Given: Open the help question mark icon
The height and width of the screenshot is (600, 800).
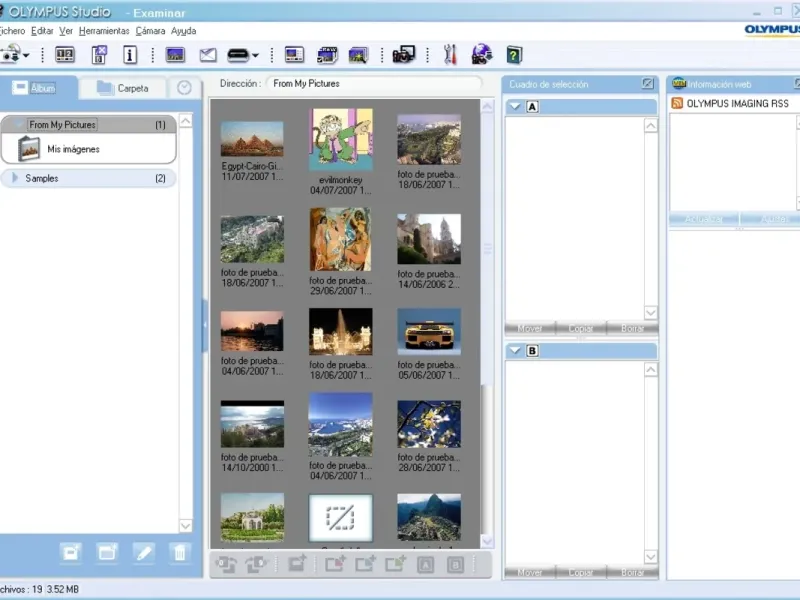Looking at the screenshot, I should (514, 55).
